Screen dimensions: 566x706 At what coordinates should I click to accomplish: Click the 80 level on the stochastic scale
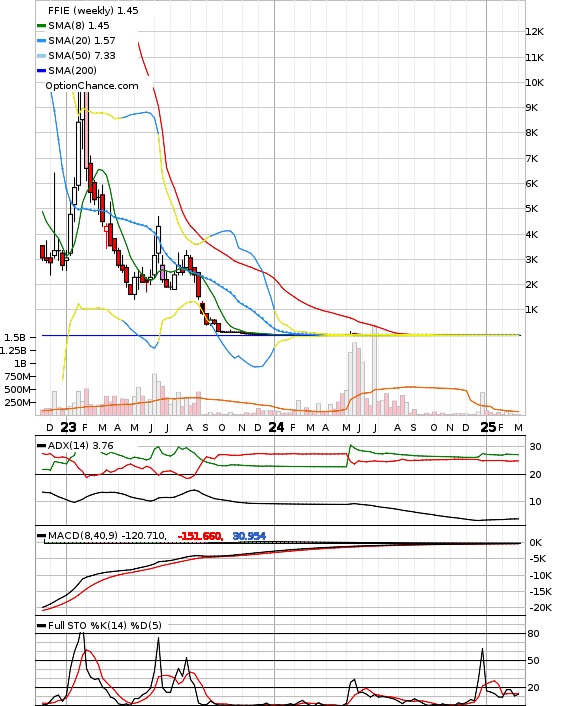pyautogui.click(x=533, y=634)
